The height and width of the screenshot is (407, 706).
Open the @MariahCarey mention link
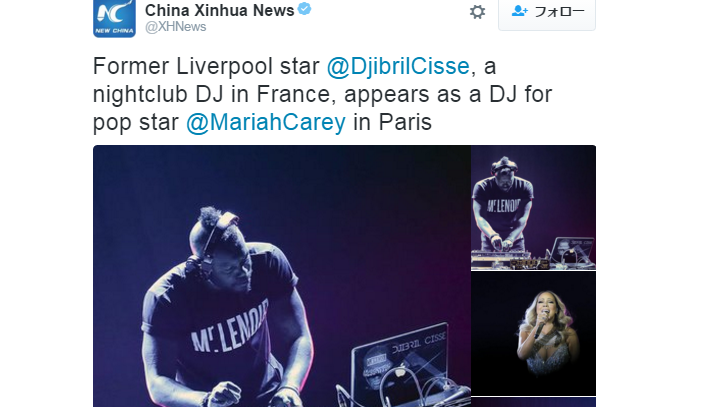click(266, 122)
